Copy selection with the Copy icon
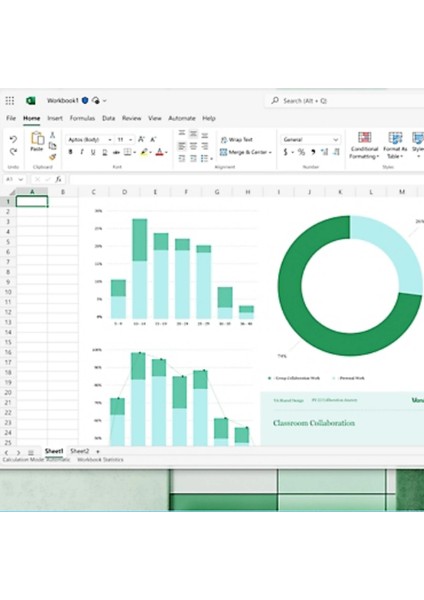The width and height of the screenshot is (424, 600). pyautogui.click(x=52, y=146)
